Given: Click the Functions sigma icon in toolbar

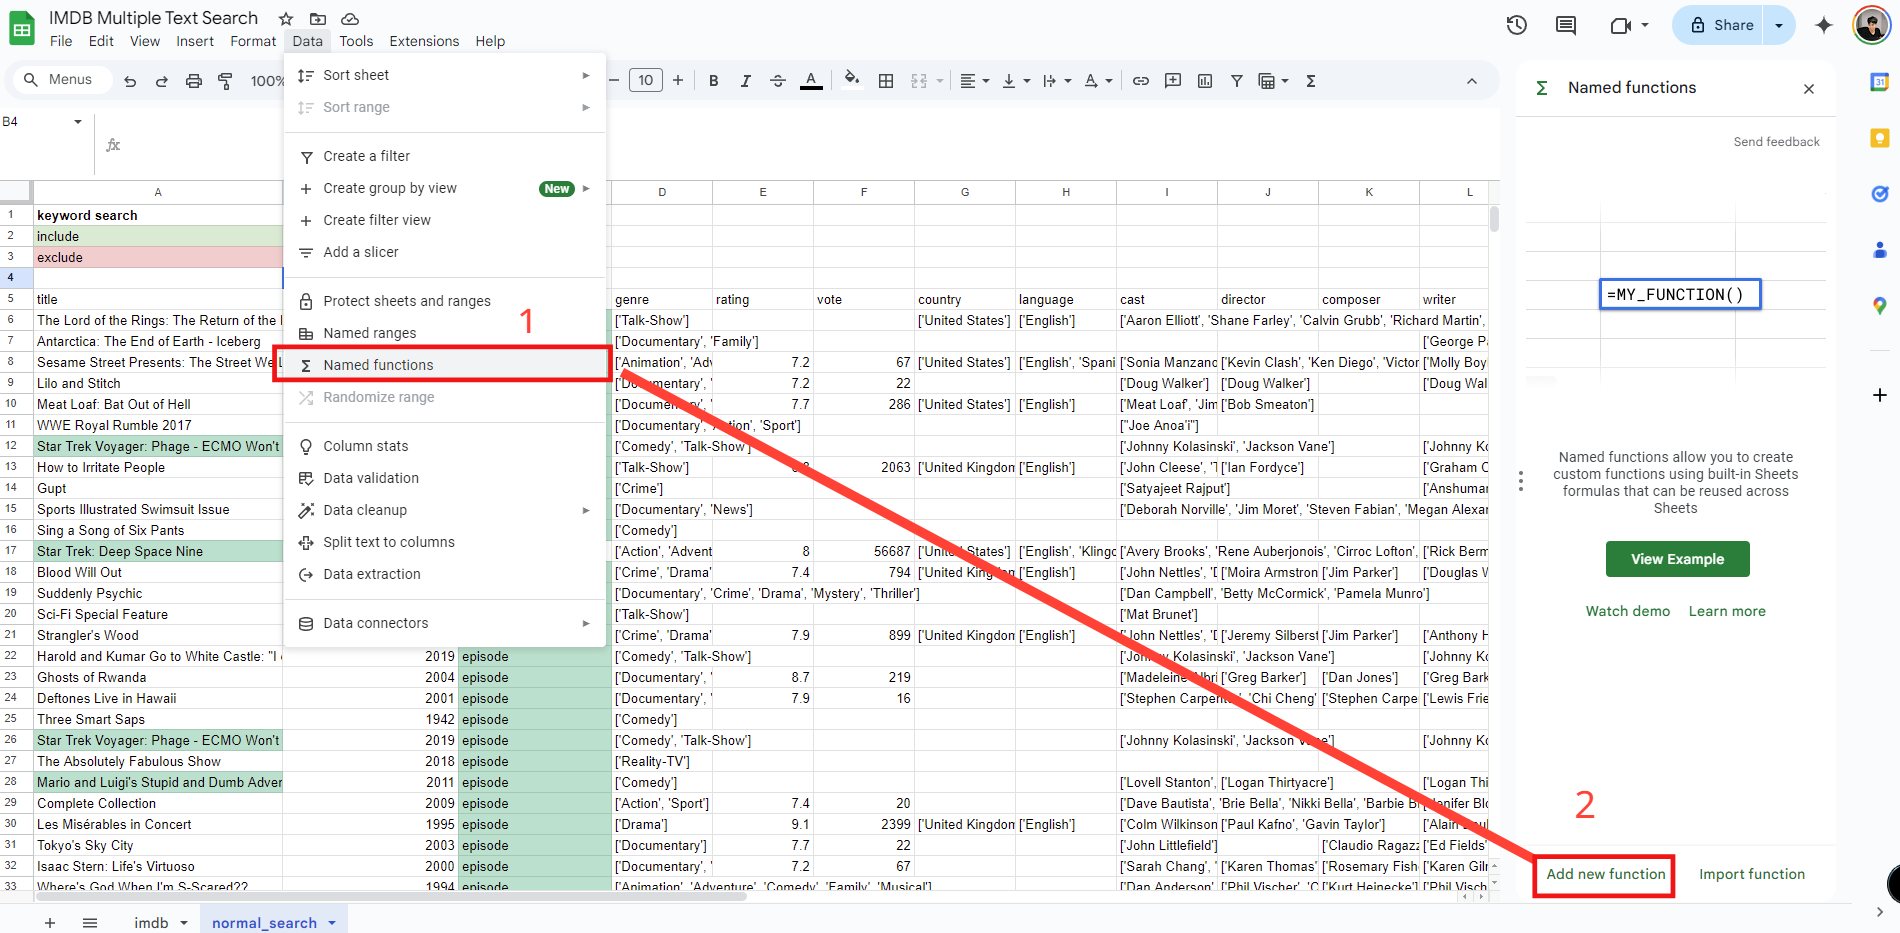Looking at the screenshot, I should pyautogui.click(x=1311, y=81).
